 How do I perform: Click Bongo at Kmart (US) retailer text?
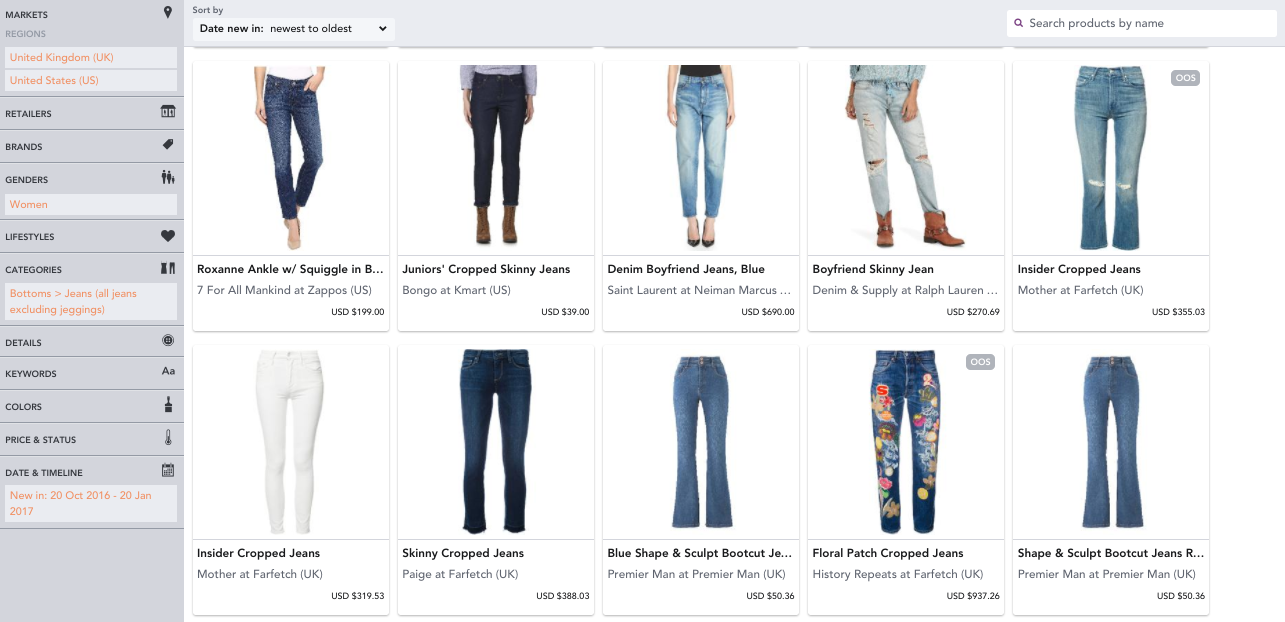(456, 290)
